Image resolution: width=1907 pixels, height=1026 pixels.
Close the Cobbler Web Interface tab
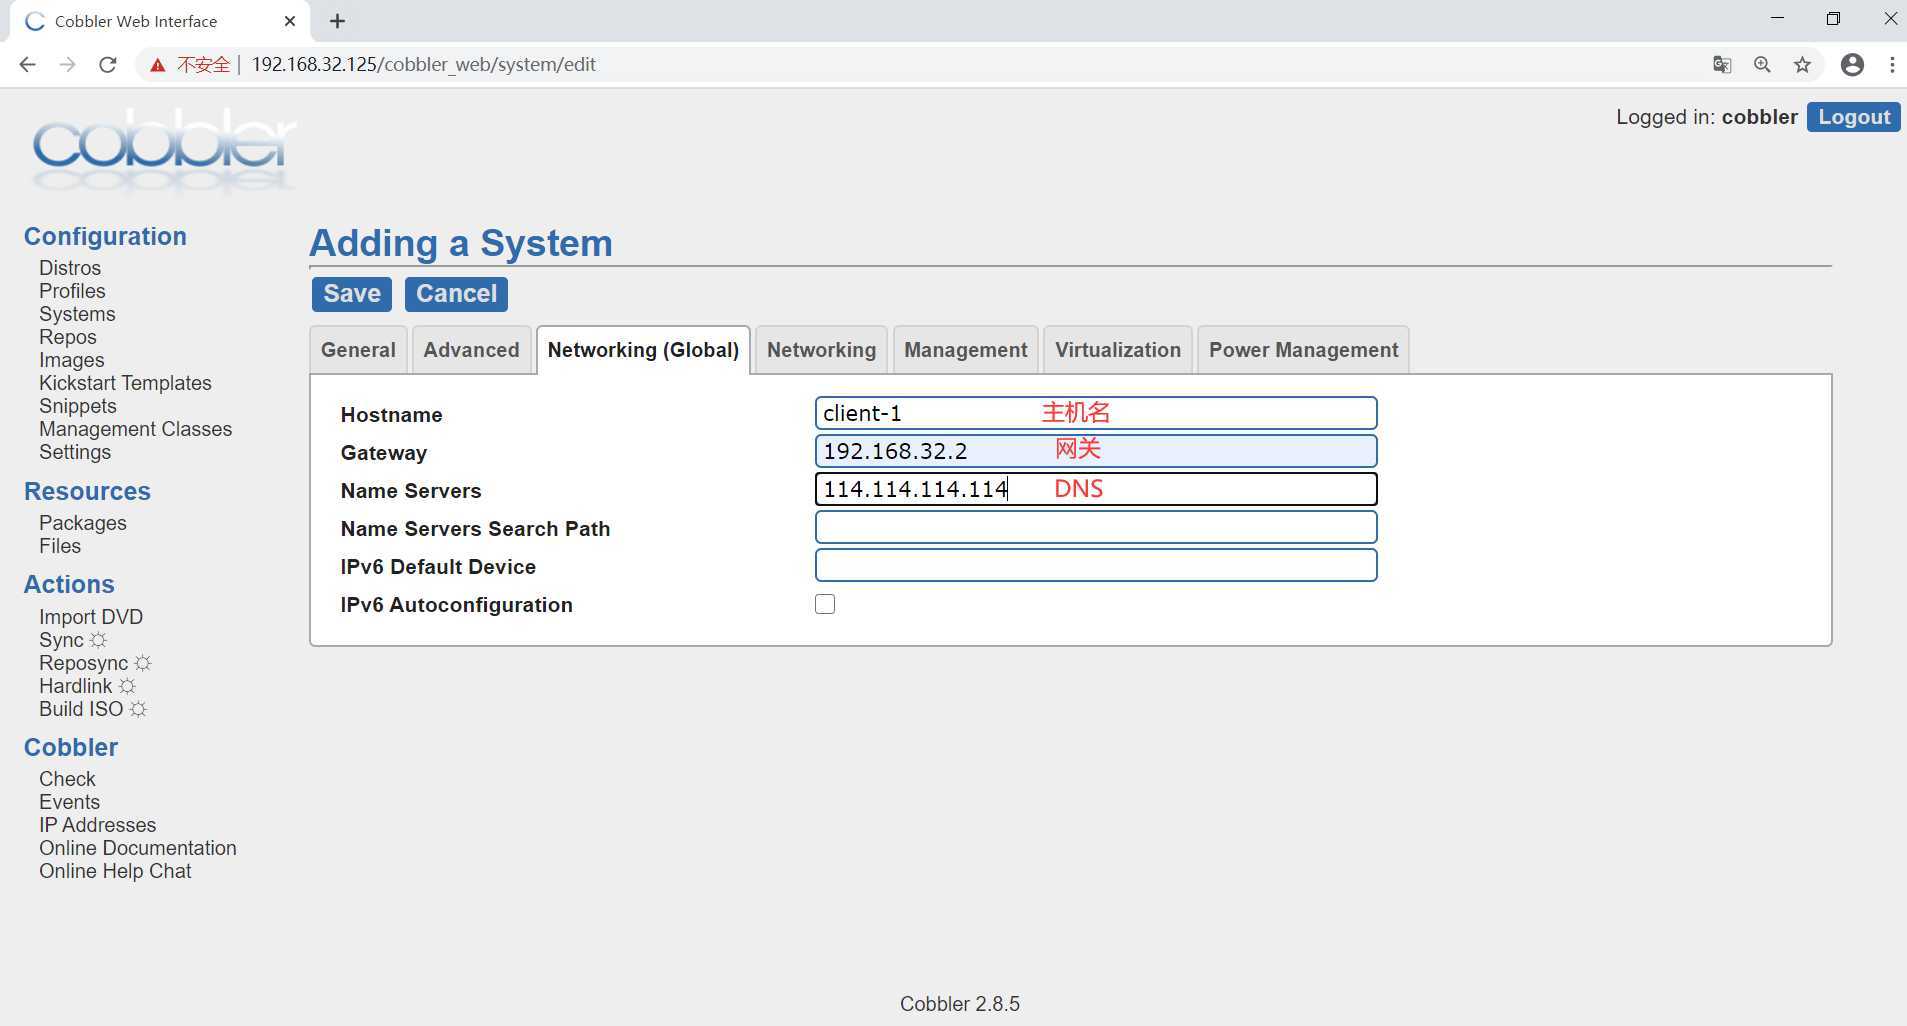[x=290, y=21]
